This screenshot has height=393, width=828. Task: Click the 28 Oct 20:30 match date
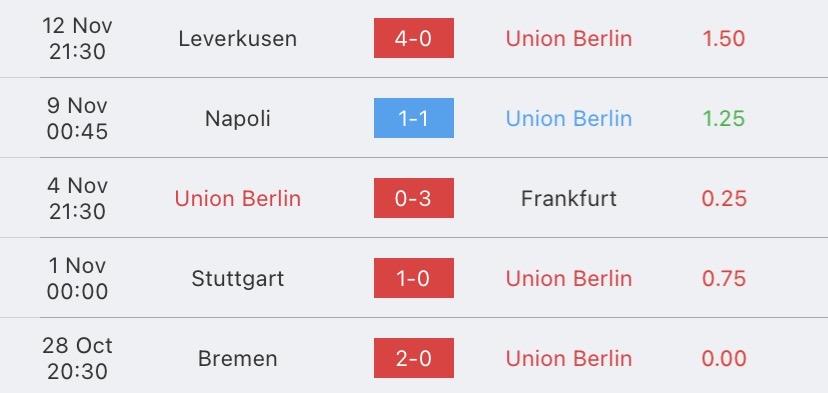[77, 359]
